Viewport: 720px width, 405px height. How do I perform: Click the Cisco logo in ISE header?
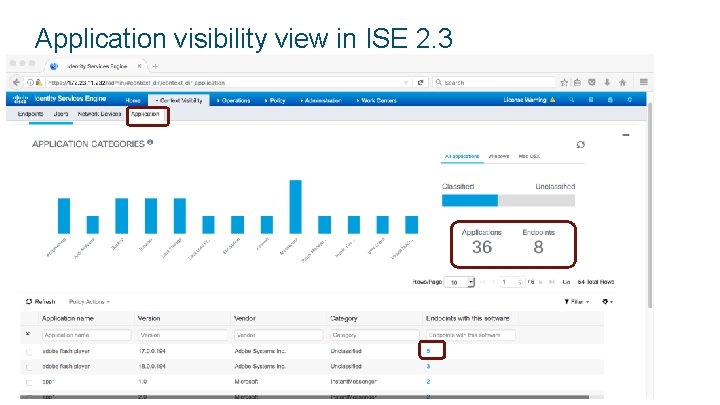click(x=20, y=99)
